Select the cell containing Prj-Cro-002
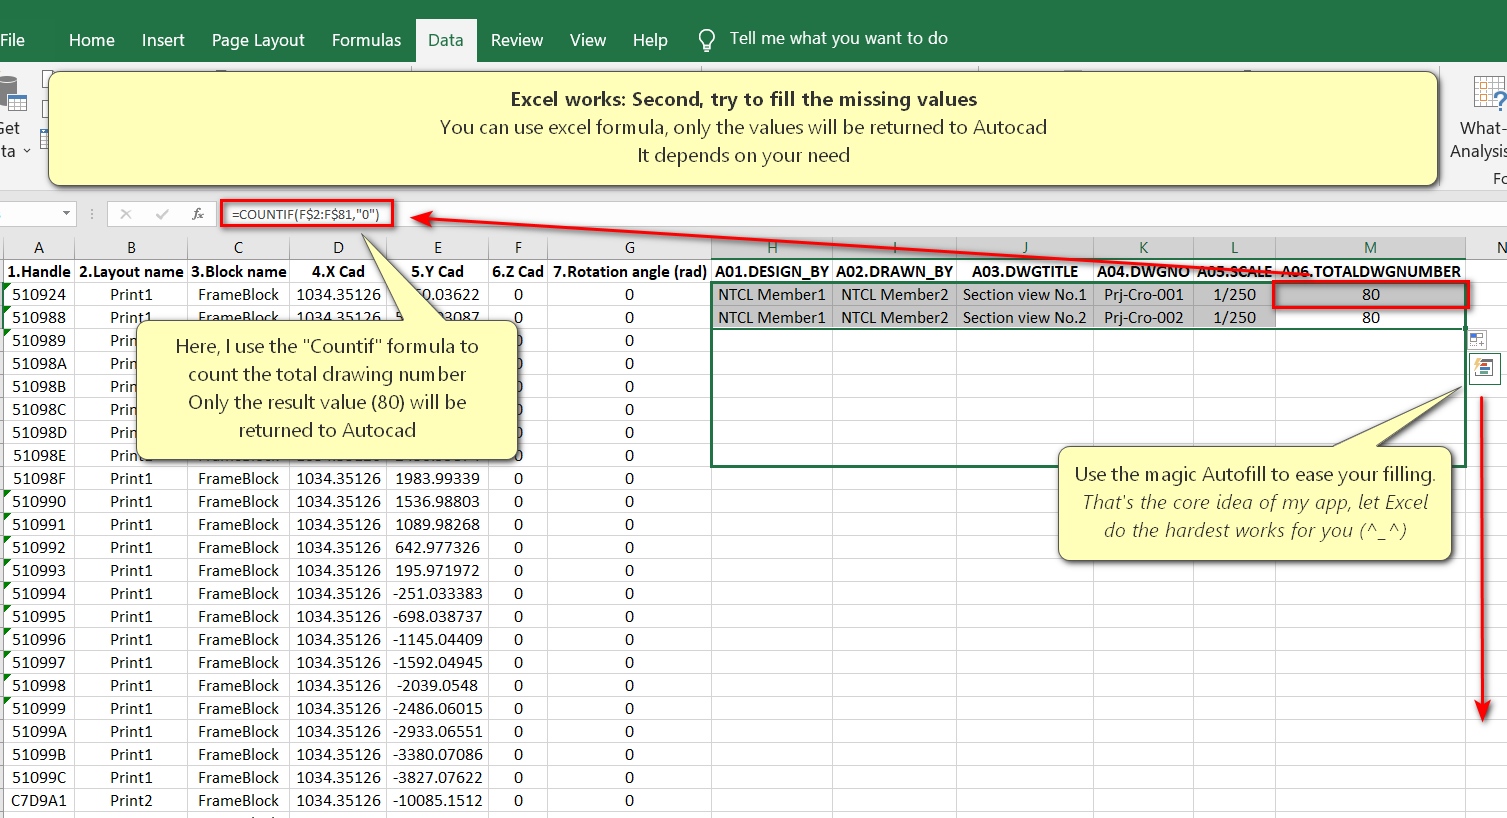This screenshot has width=1507, height=818. pos(1143,318)
